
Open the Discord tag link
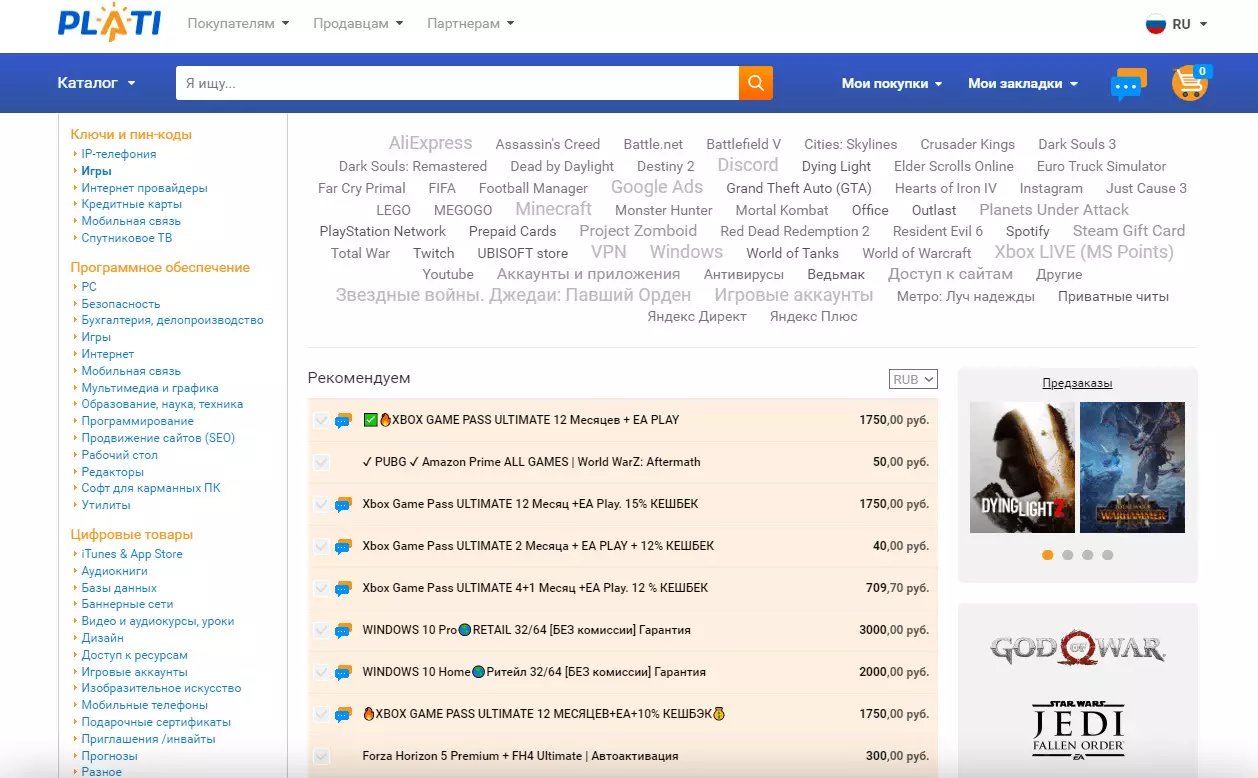click(748, 165)
